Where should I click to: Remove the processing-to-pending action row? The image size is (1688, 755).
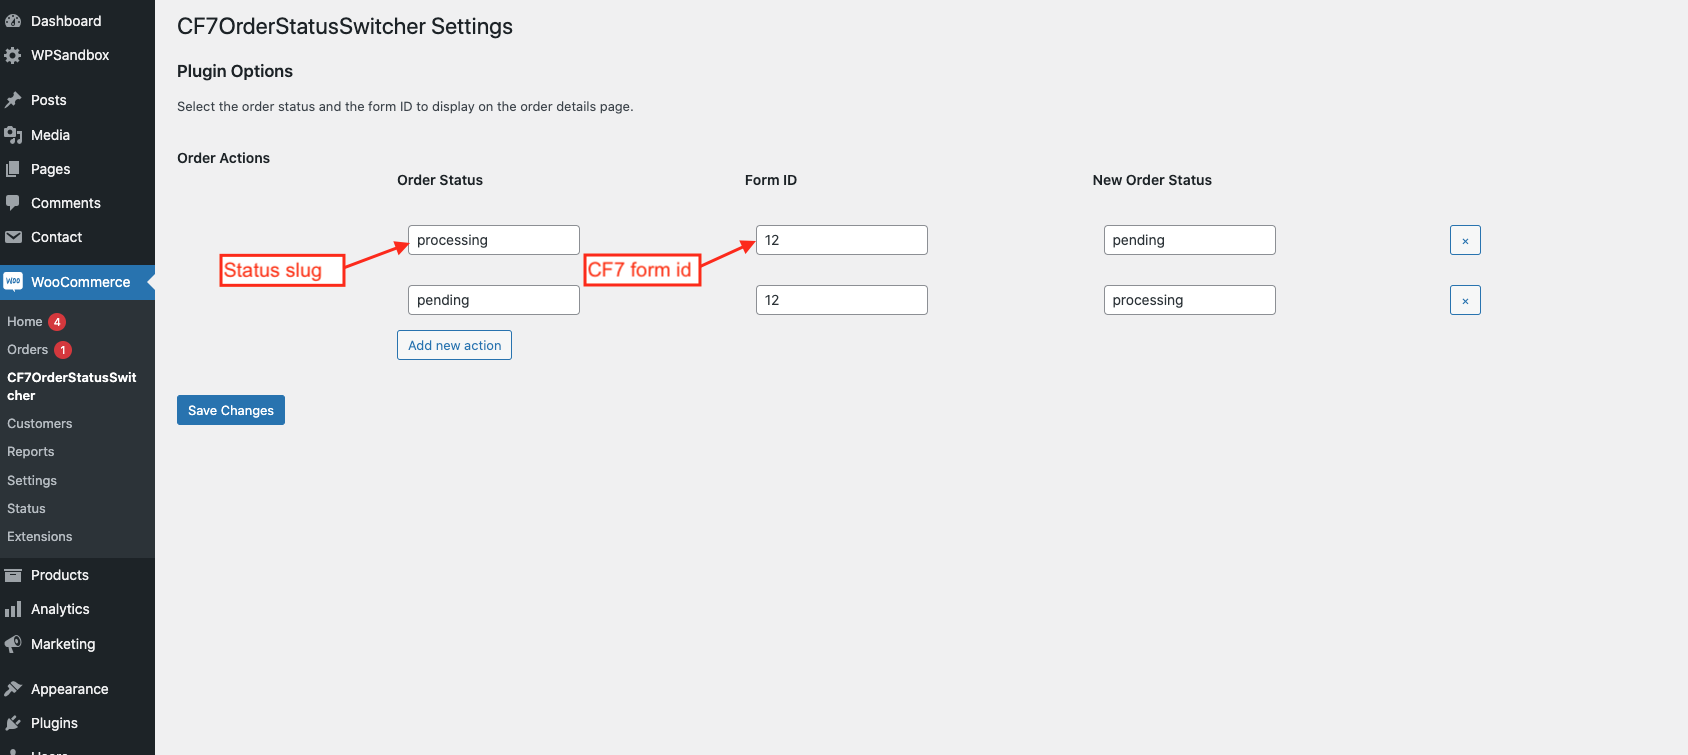(x=1465, y=240)
